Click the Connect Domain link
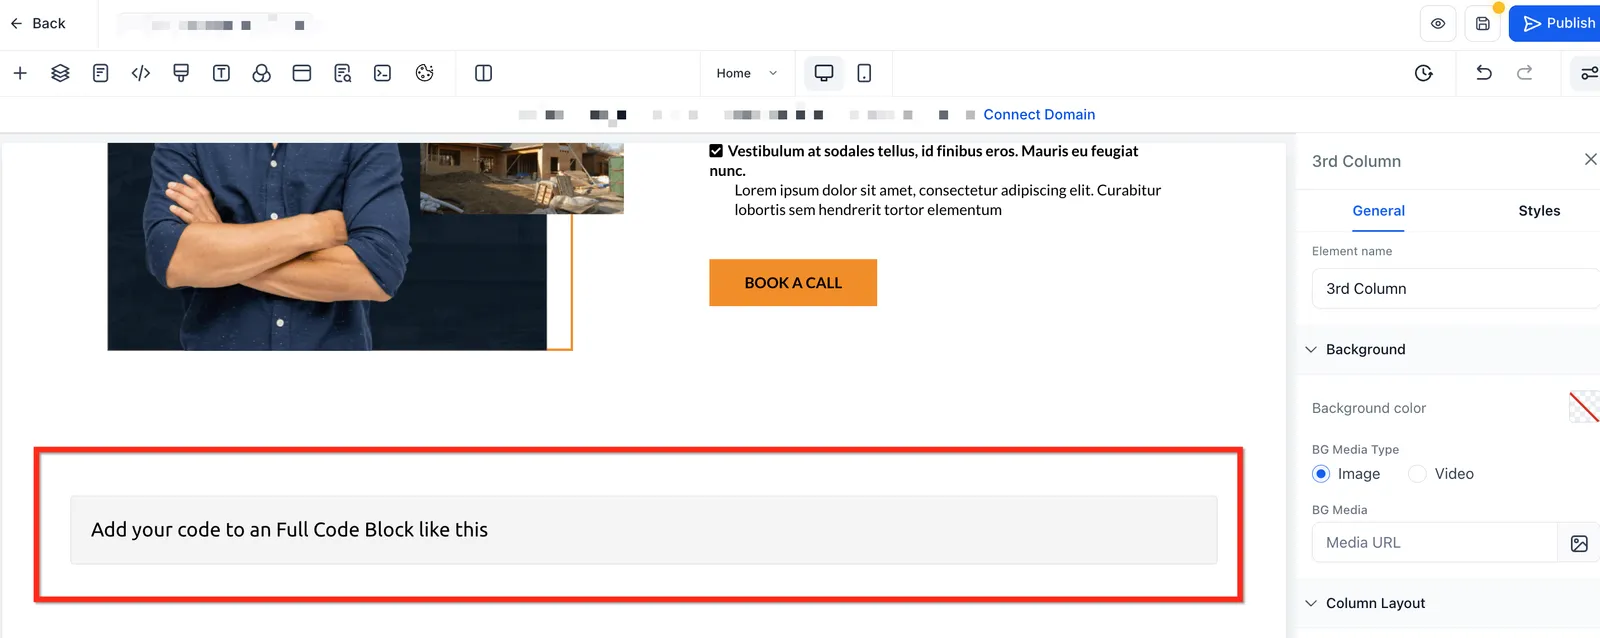Viewport: 1600px width, 638px height. coord(1039,115)
